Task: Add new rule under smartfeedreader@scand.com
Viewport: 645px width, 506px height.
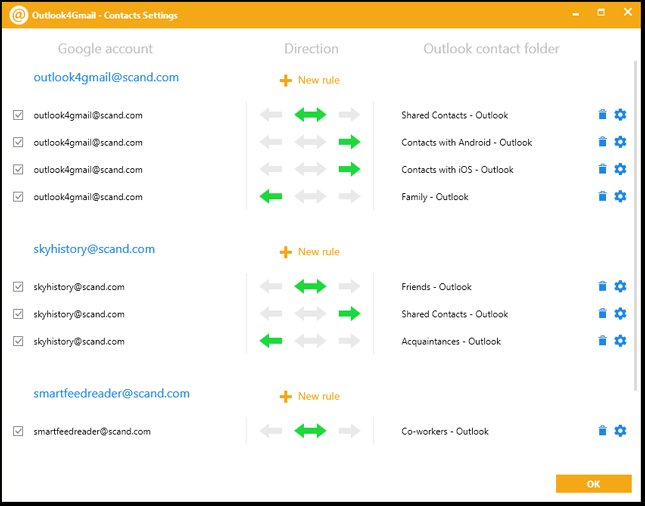Action: tap(310, 396)
